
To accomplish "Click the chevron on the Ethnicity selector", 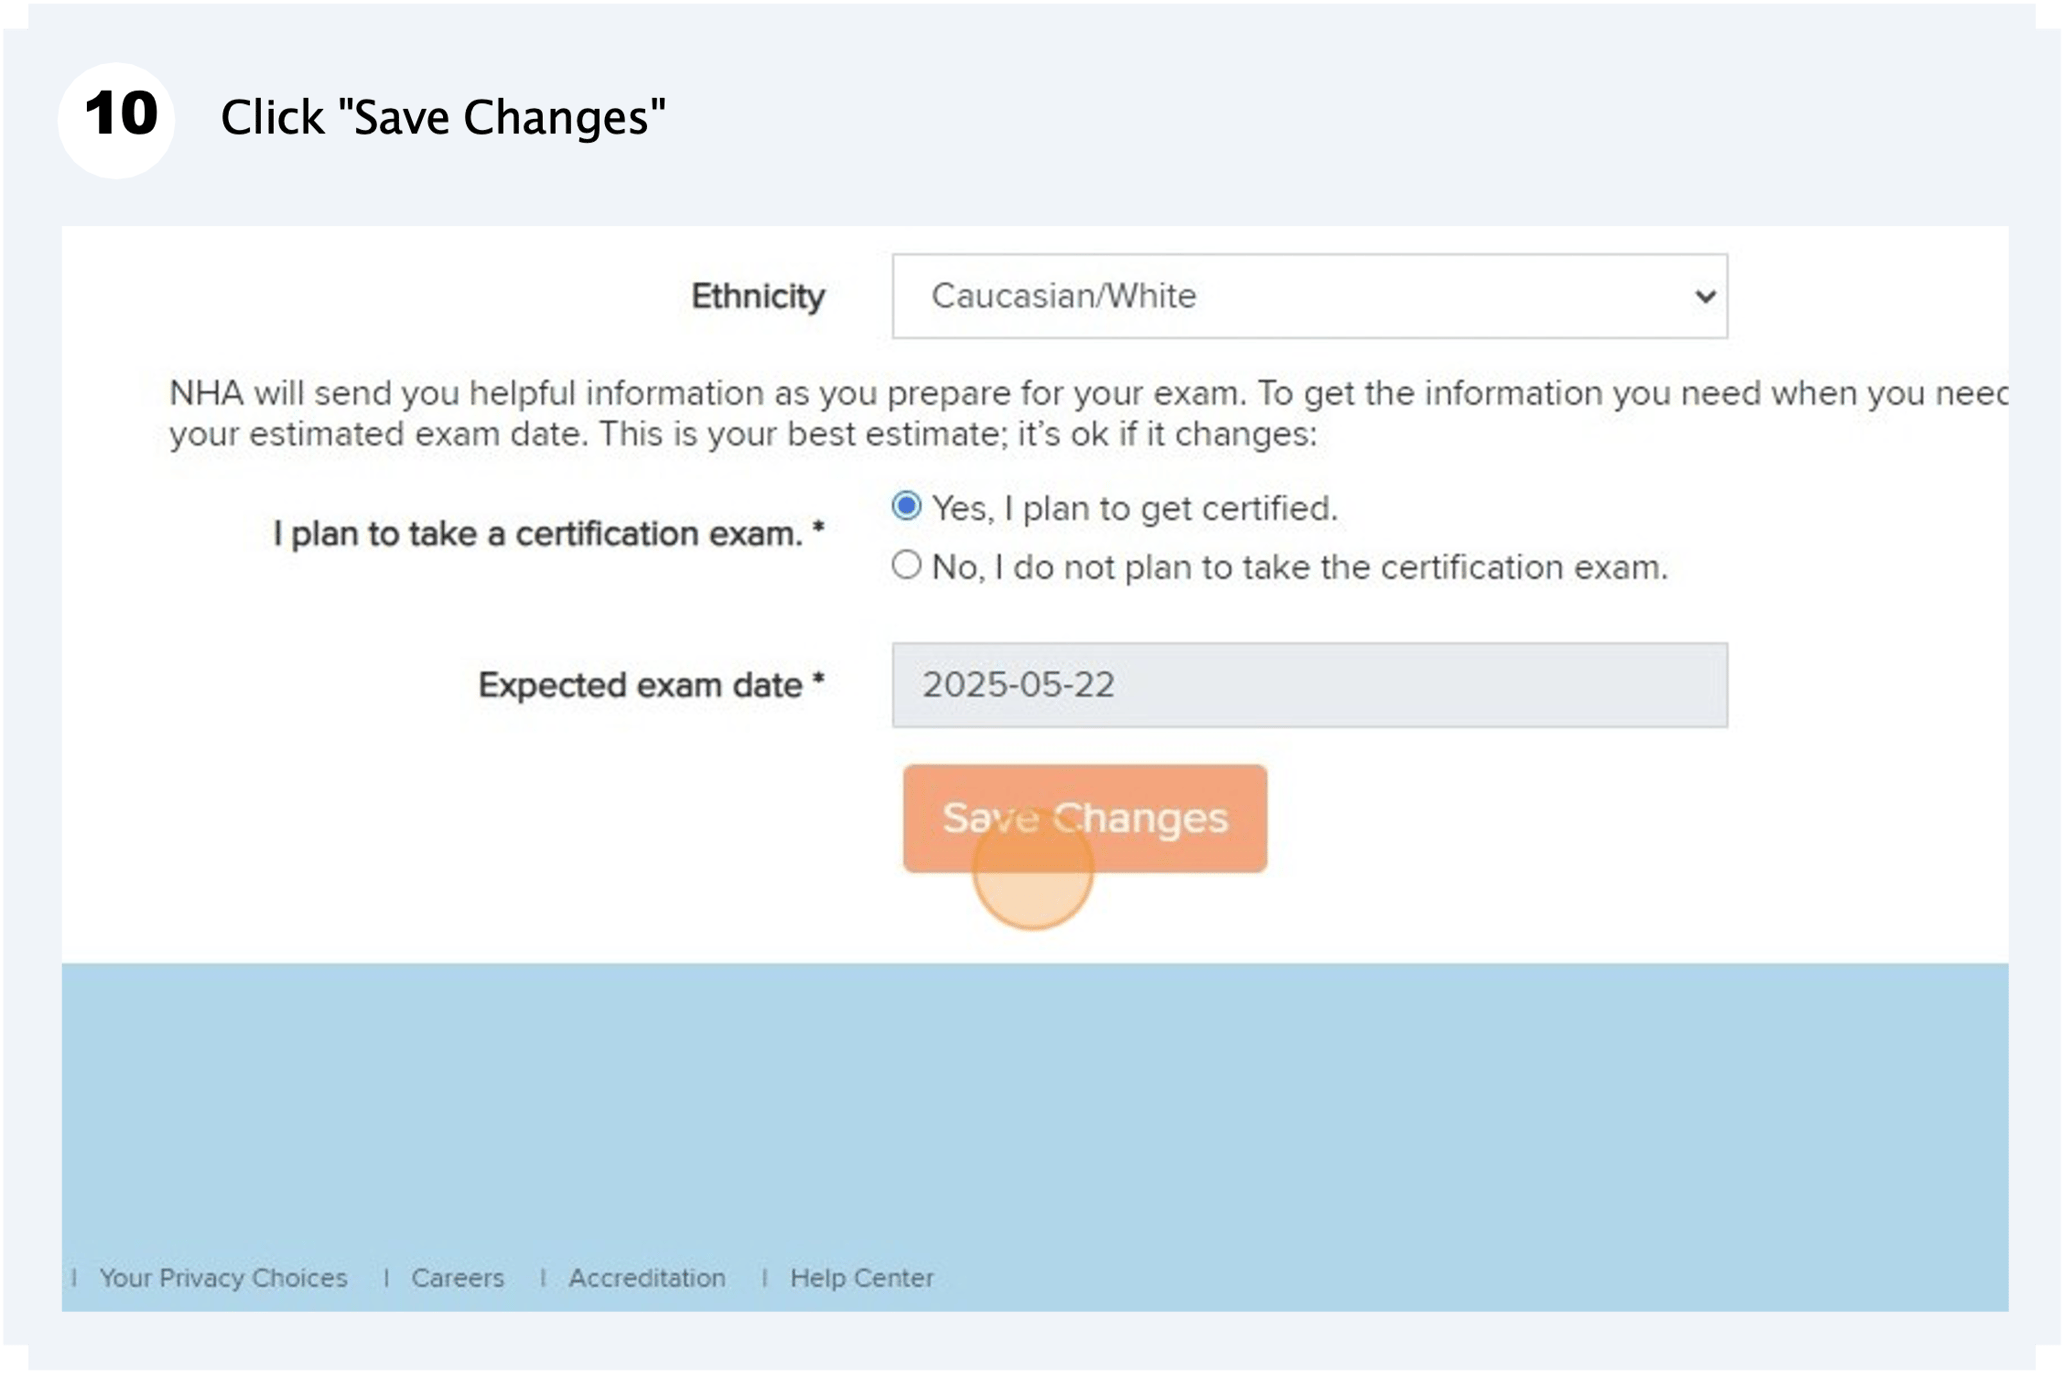I will tap(1703, 296).
